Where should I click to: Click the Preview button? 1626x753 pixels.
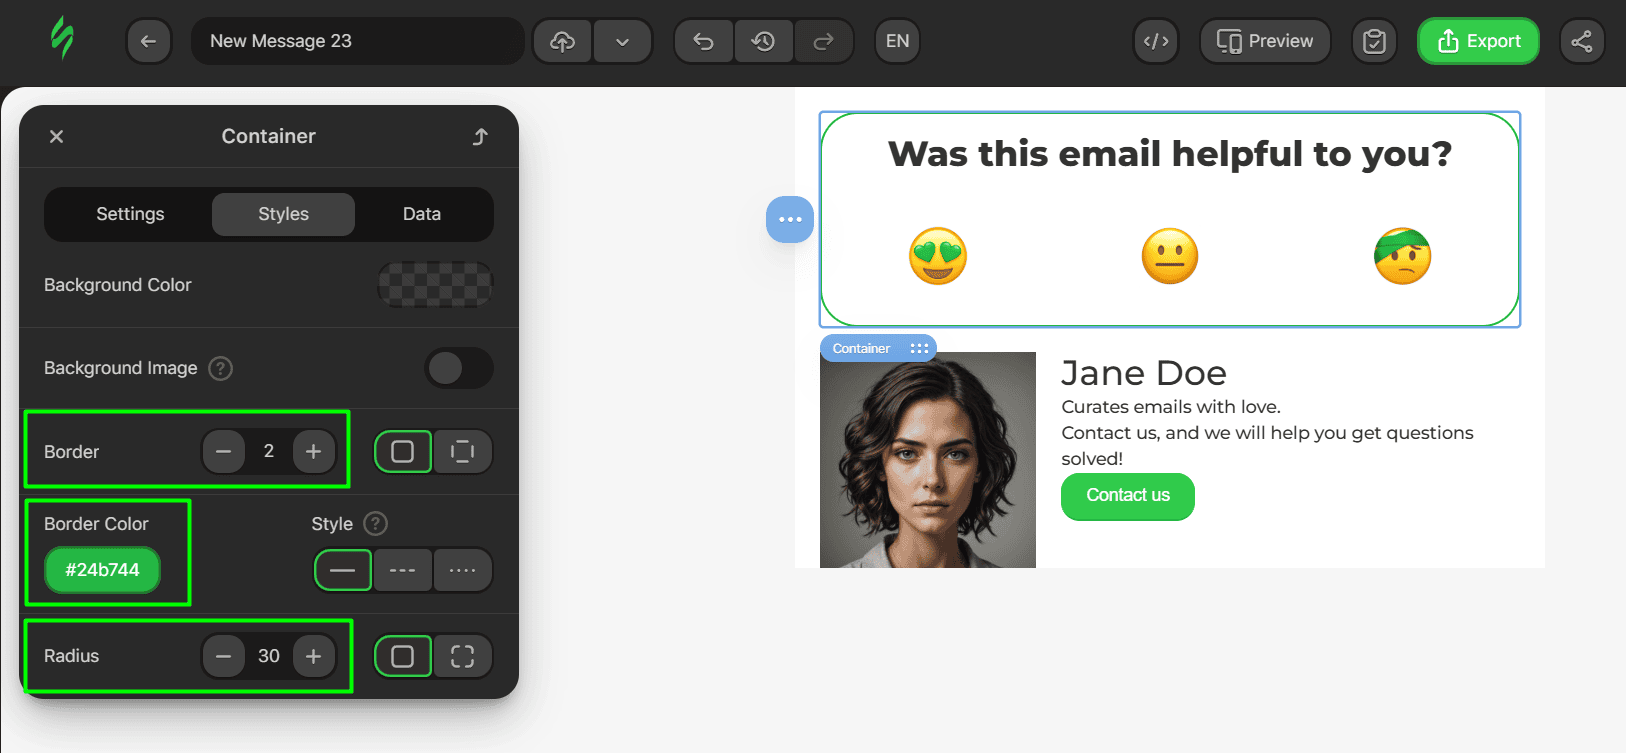point(1264,41)
